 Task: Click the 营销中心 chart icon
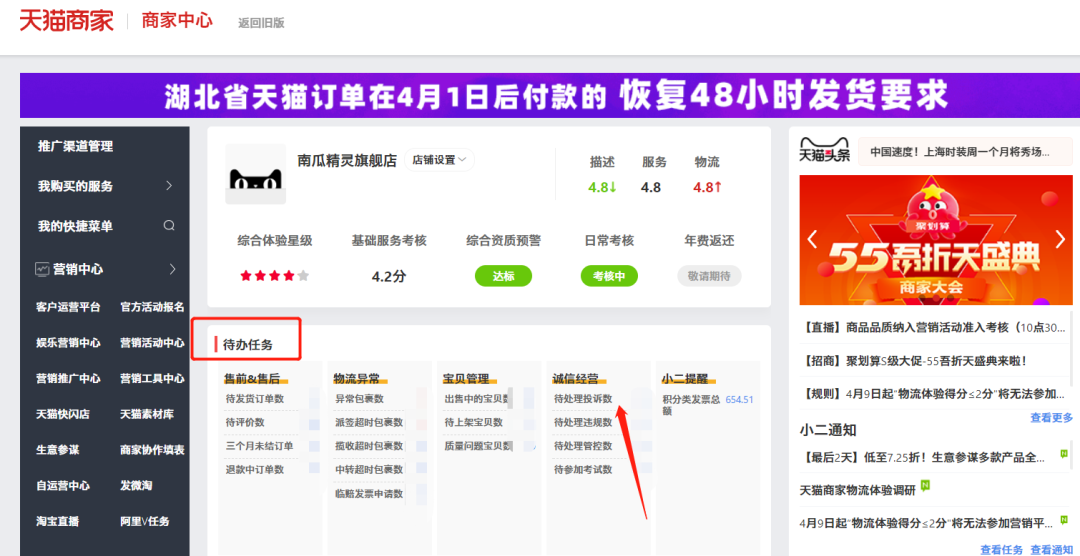[x=42, y=269]
